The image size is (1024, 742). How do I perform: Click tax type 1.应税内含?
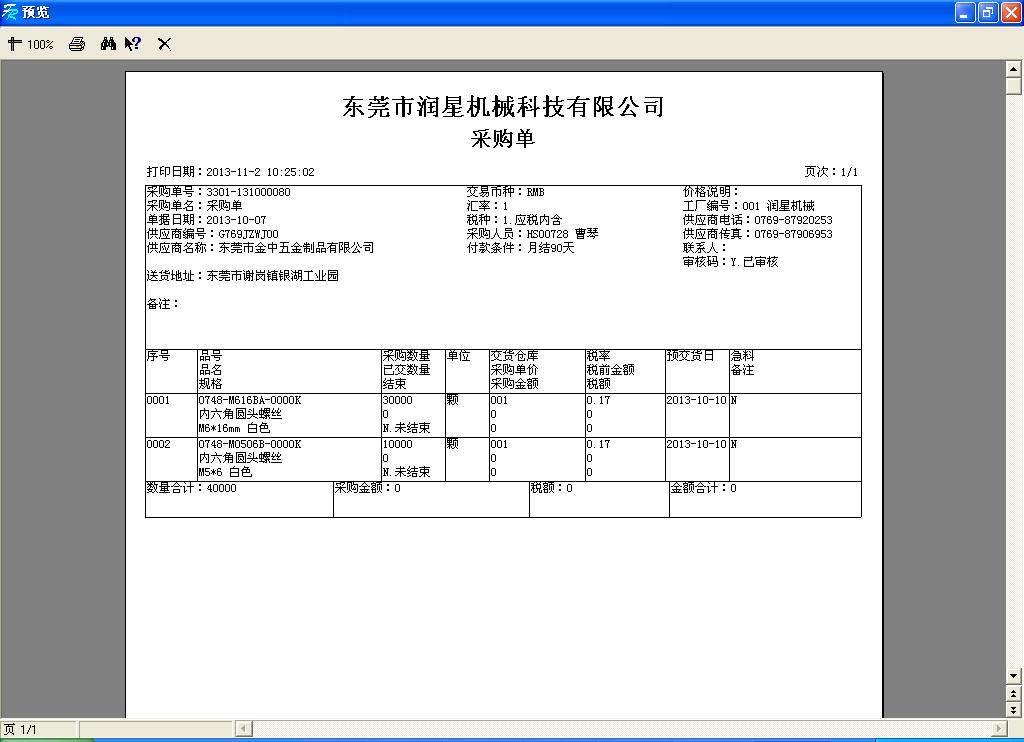[x=532, y=220]
